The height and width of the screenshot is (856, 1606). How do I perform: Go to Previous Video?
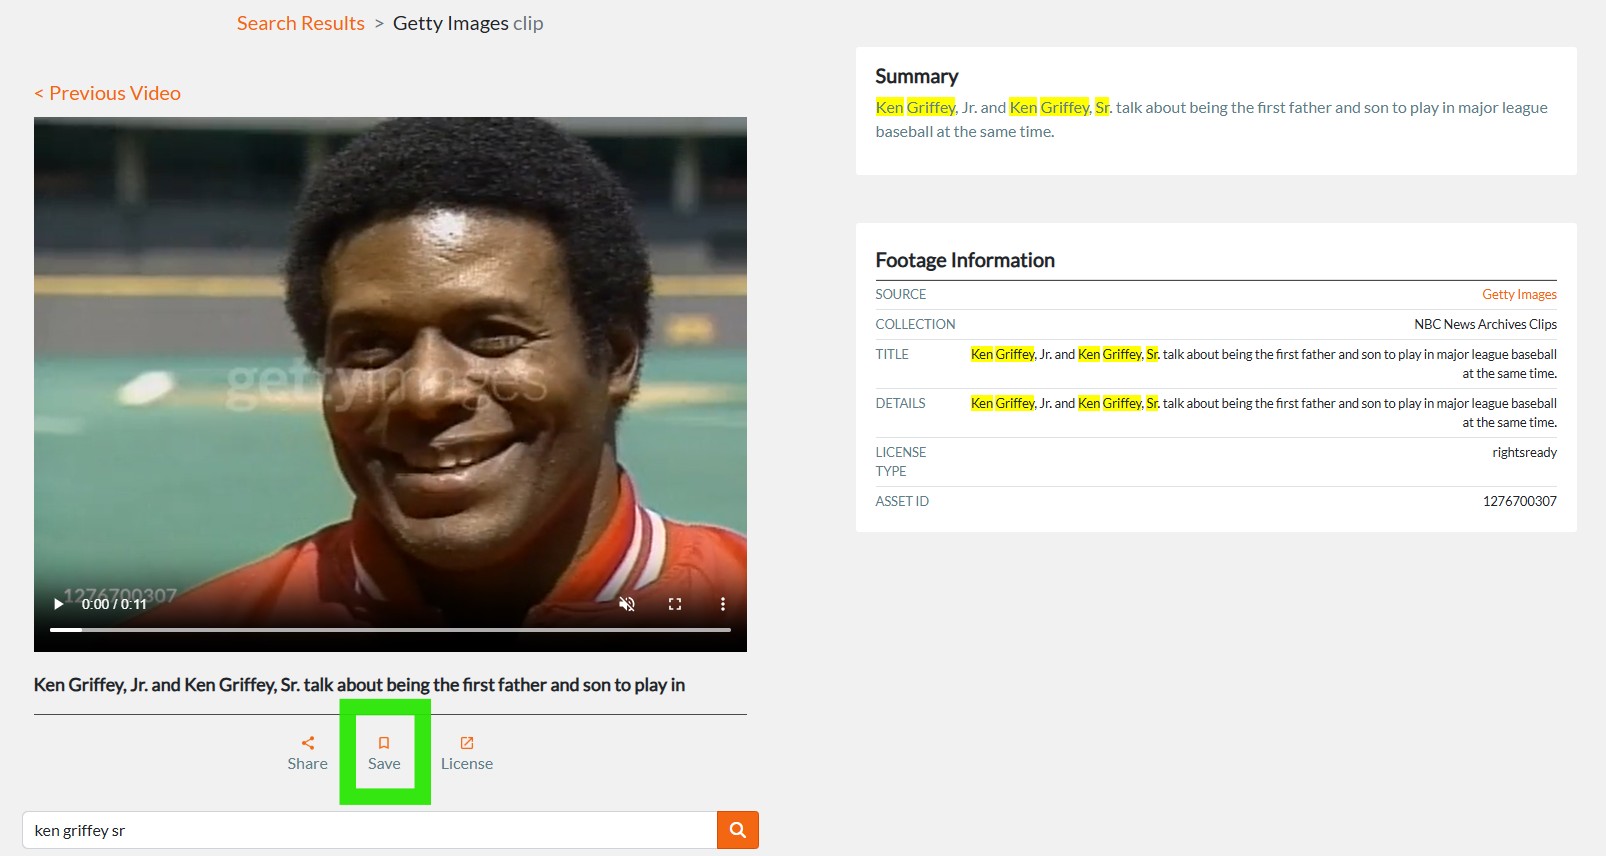[108, 93]
